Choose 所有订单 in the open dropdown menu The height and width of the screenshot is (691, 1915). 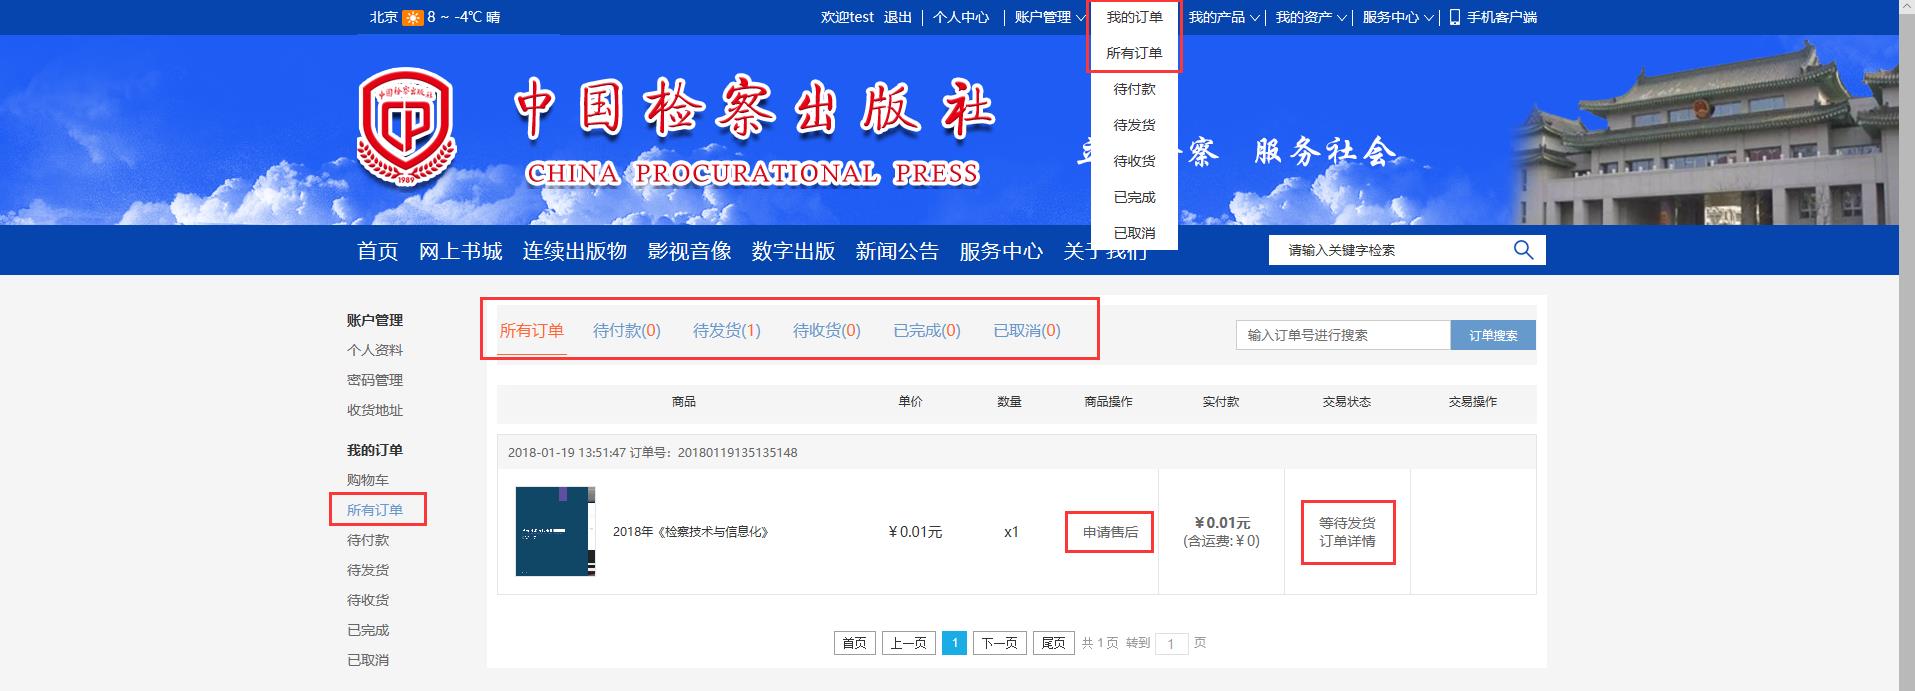[x=1134, y=53]
